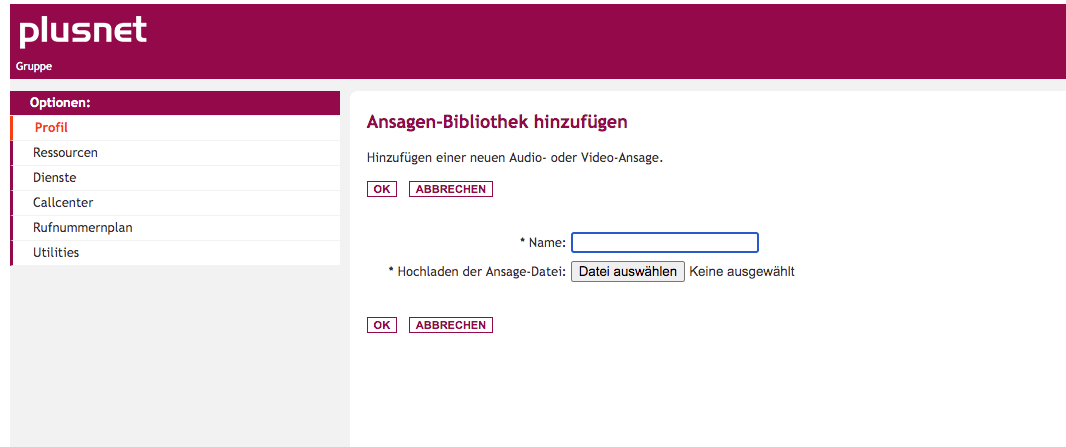Click the Optionen header in the sidebar
Screen dimensions: 1066x447
[x=61, y=103]
